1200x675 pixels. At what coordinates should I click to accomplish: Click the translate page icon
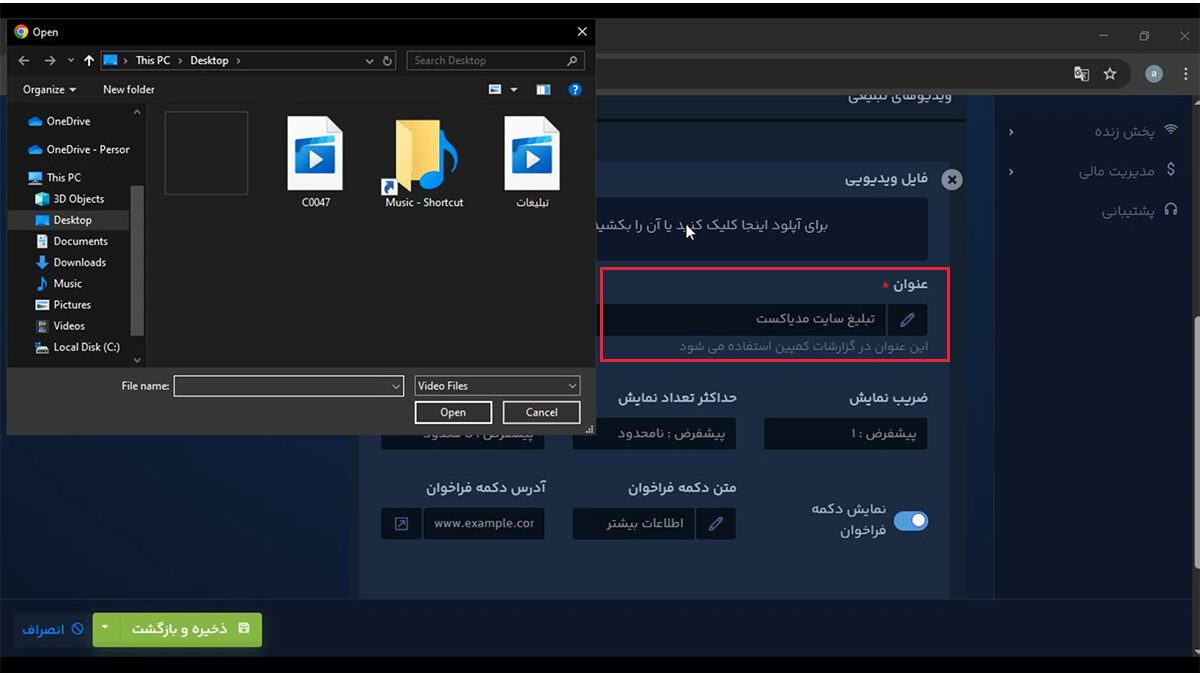[x=1081, y=74]
